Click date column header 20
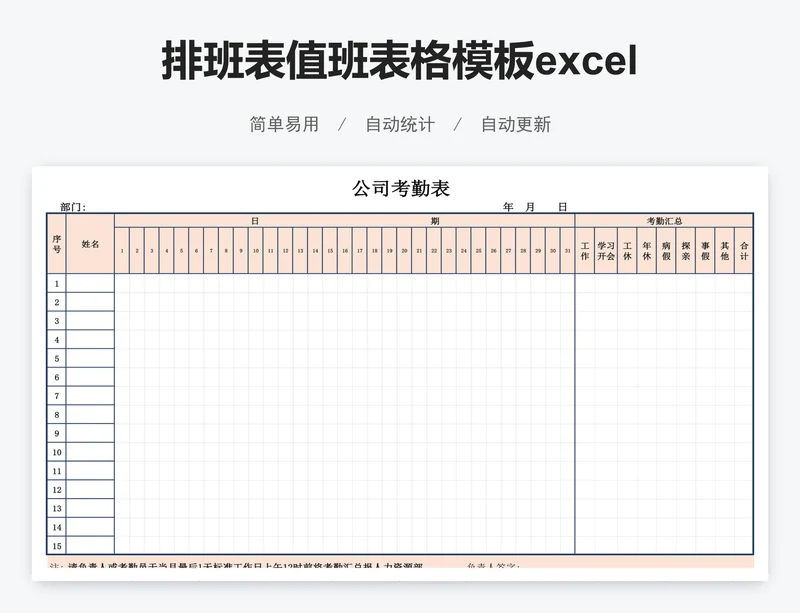The height and width of the screenshot is (613, 800). pos(404,251)
